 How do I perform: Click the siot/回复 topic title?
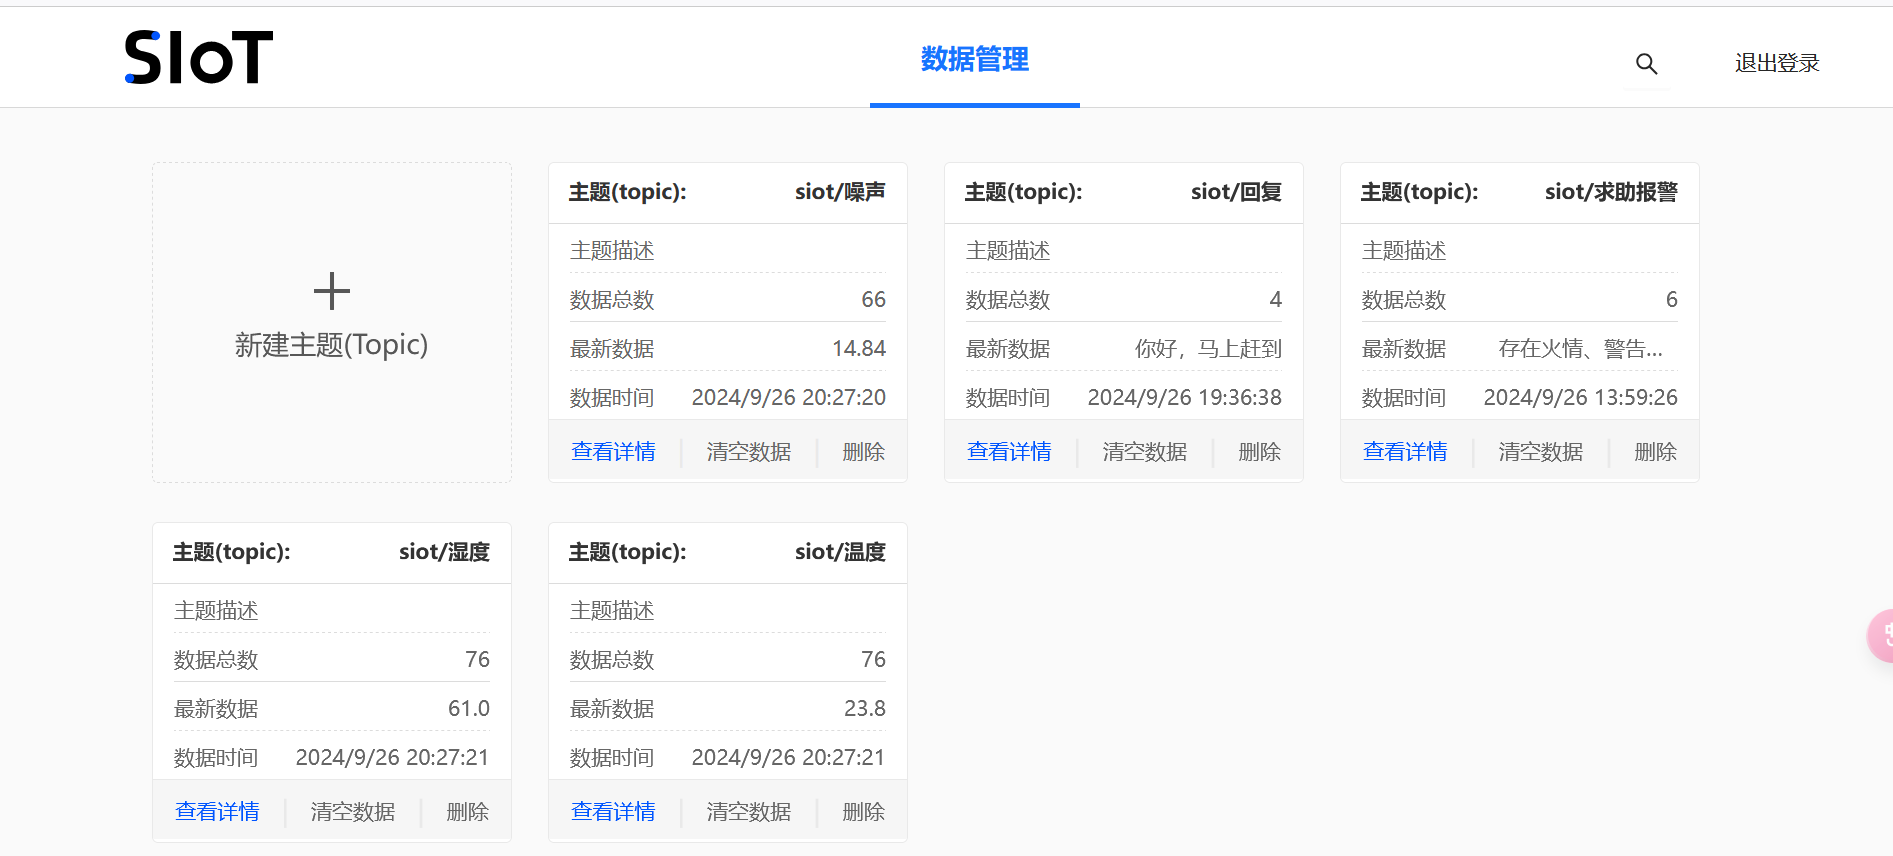click(1236, 192)
